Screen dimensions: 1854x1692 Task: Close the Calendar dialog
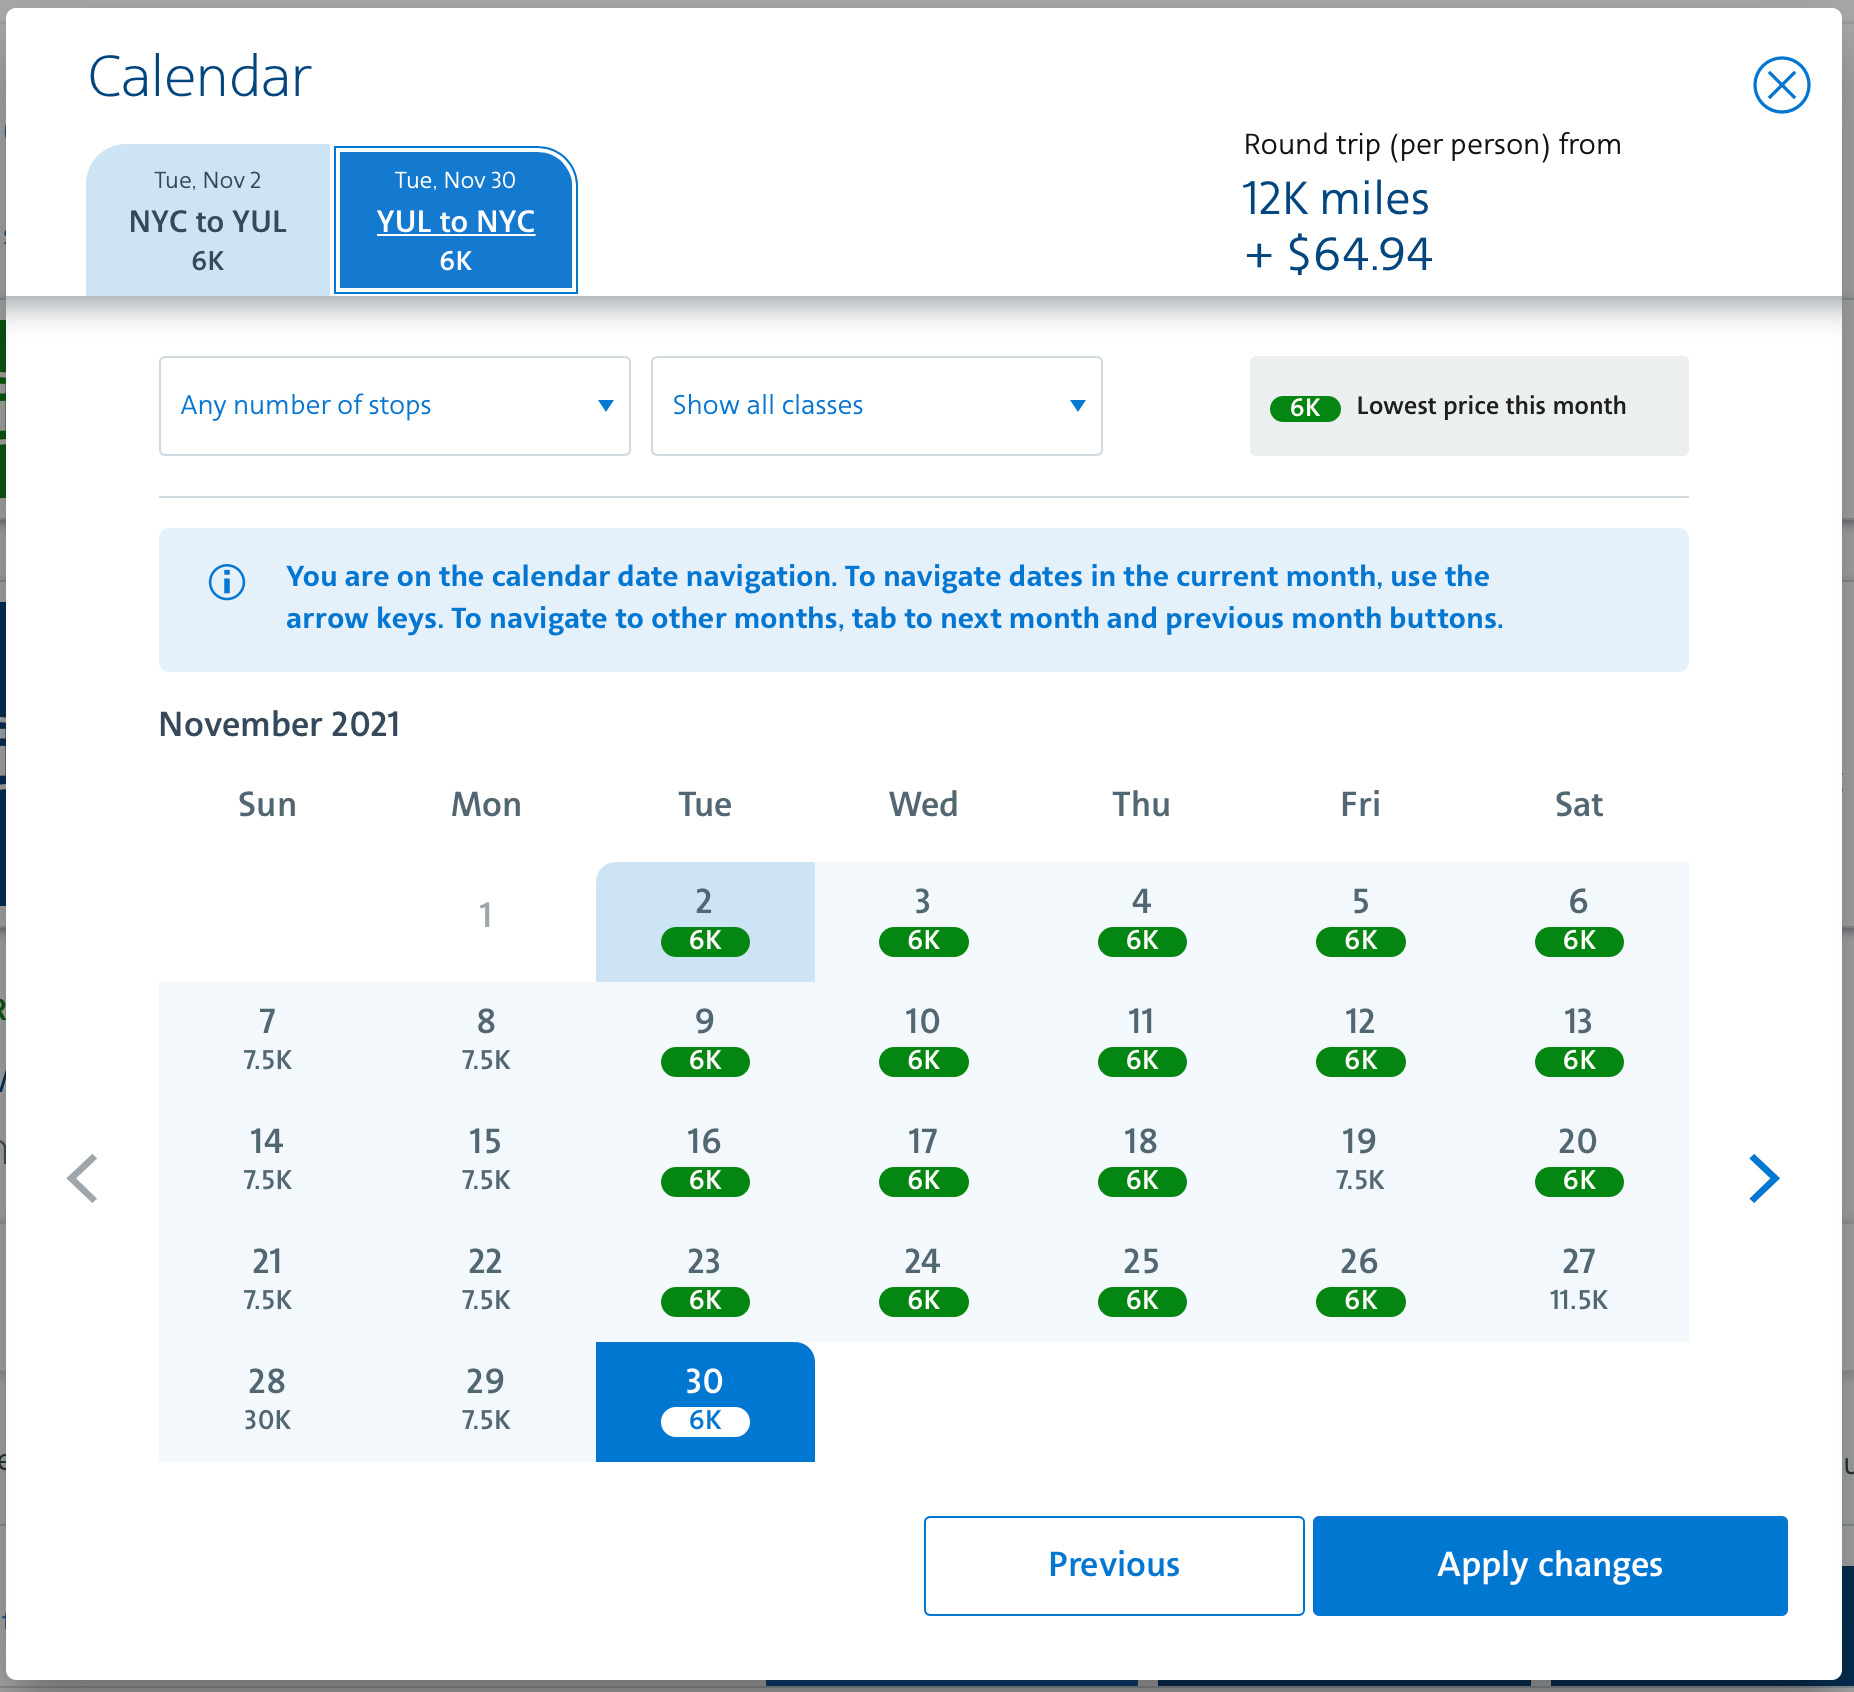[x=1781, y=85]
